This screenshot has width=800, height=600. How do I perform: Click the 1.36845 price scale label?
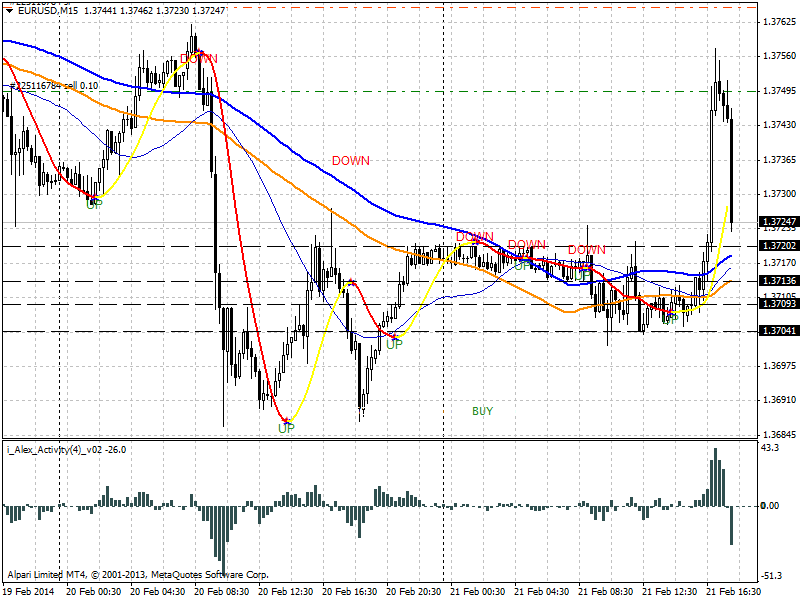click(779, 435)
